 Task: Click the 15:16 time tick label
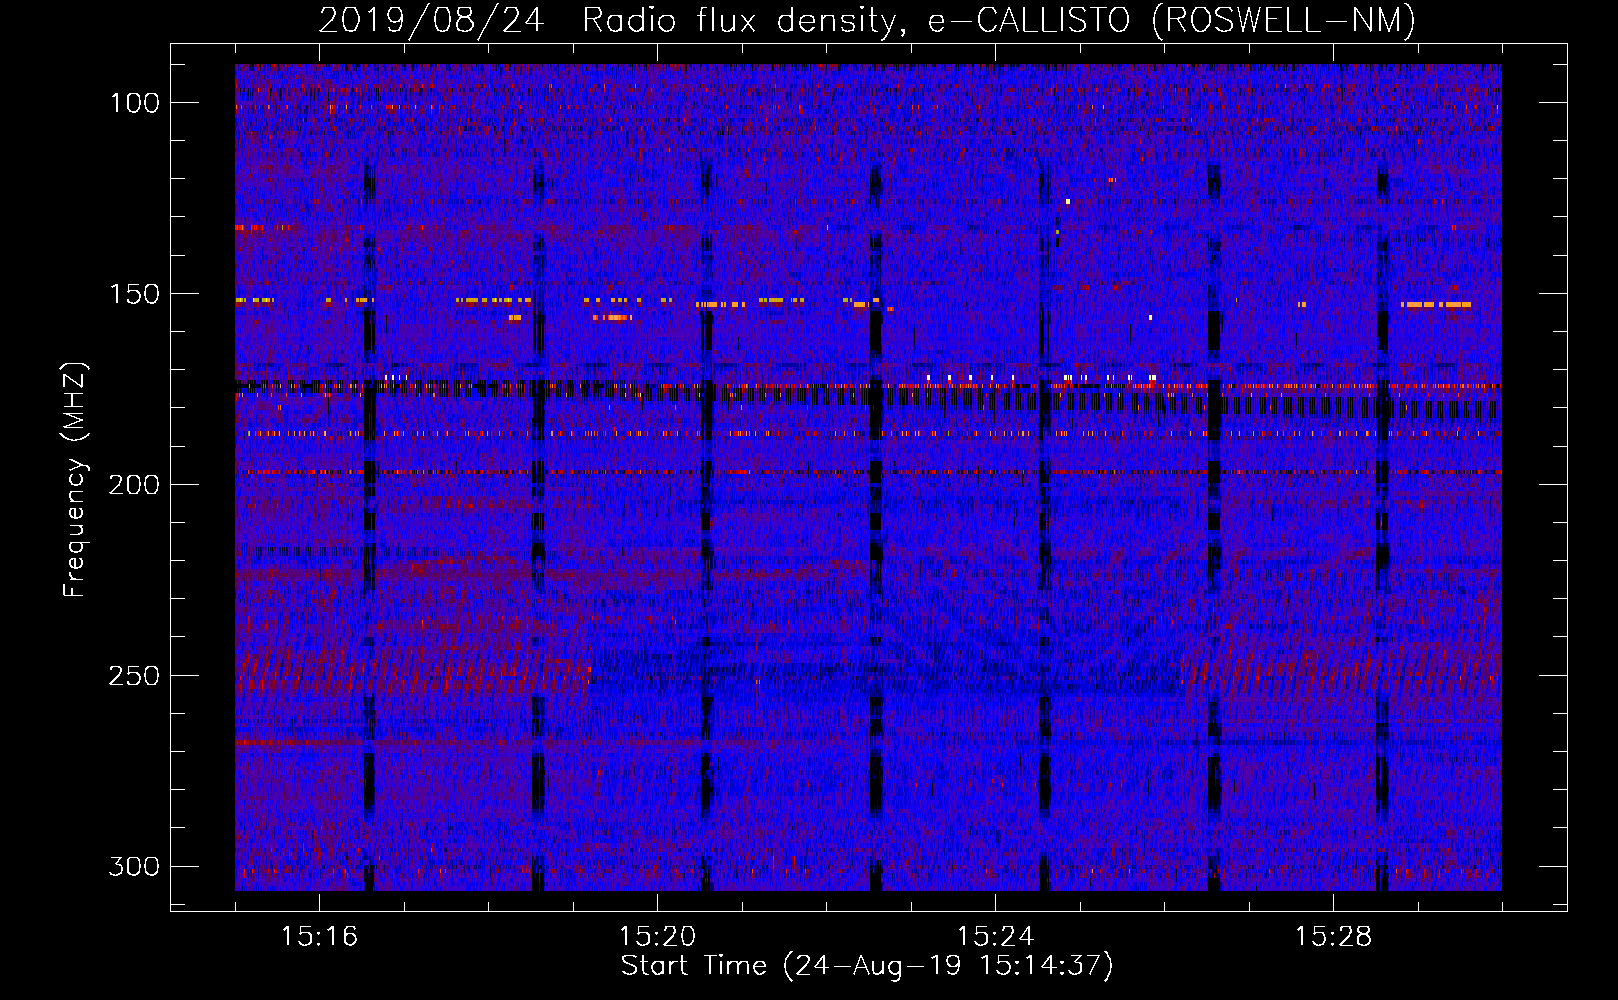coord(319,936)
